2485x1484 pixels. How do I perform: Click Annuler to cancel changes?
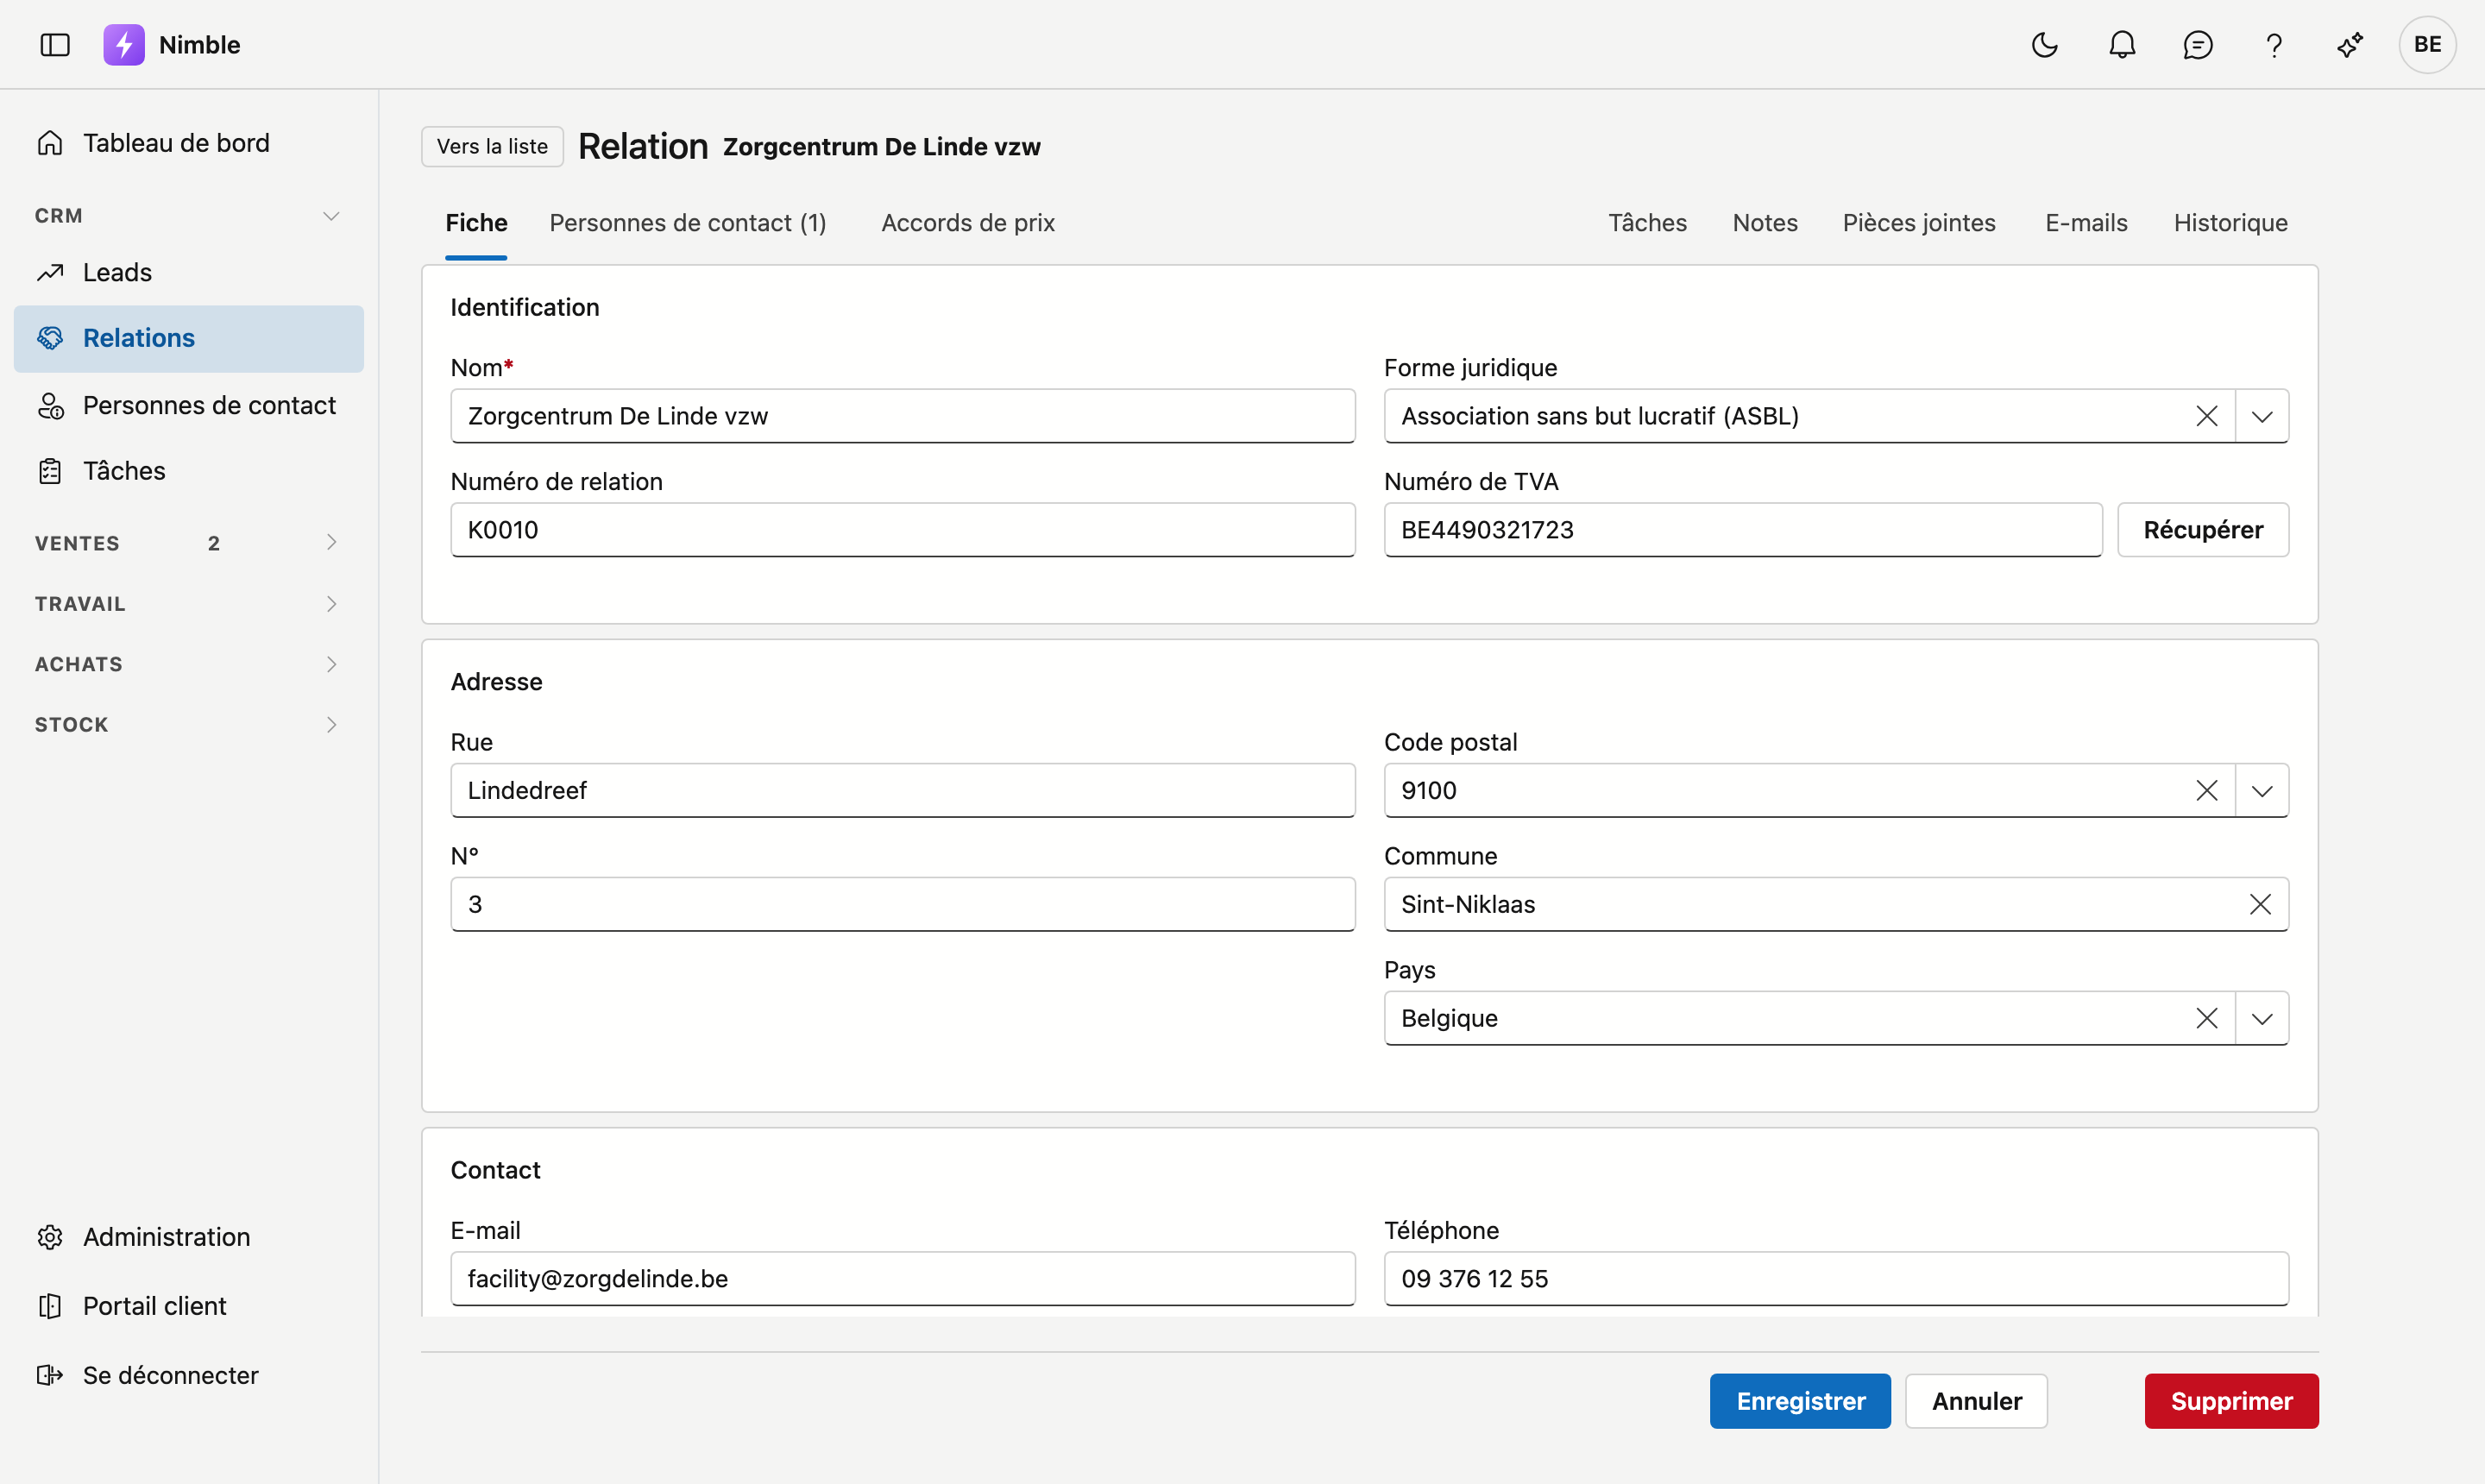(x=1976, y=1401)
